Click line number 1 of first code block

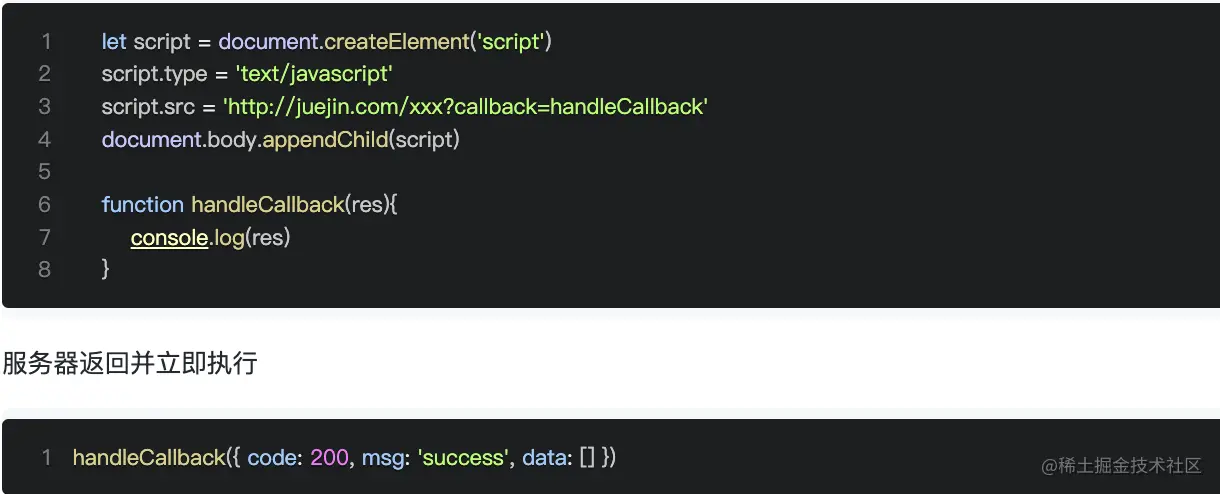[46, 42]
